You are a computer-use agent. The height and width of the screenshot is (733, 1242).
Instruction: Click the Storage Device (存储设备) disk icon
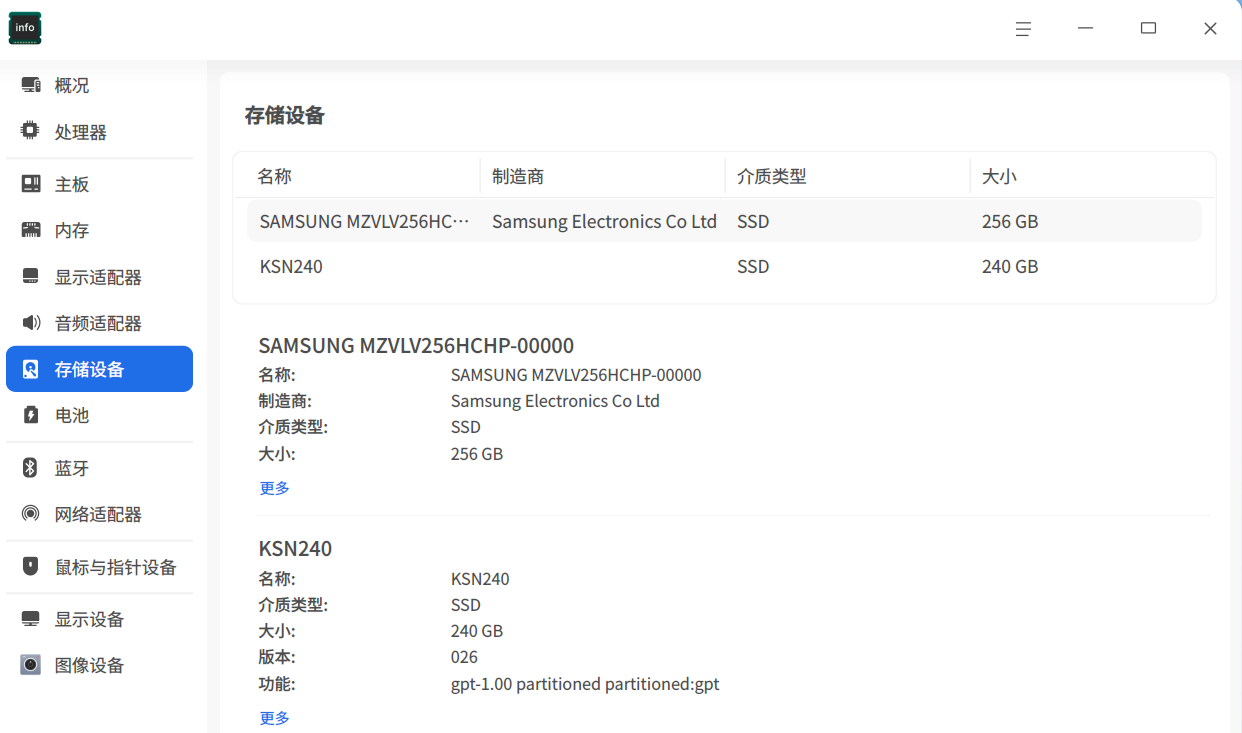31,369
